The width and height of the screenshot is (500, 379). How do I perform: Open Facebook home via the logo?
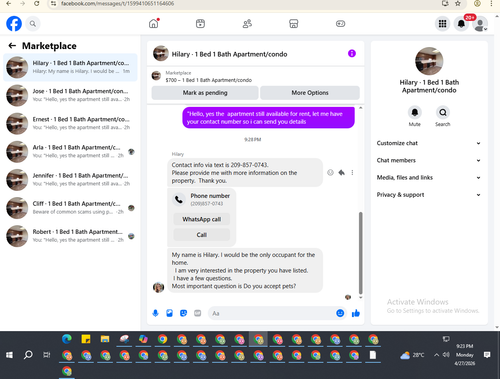pyautogui.click(x=14, y=24)
